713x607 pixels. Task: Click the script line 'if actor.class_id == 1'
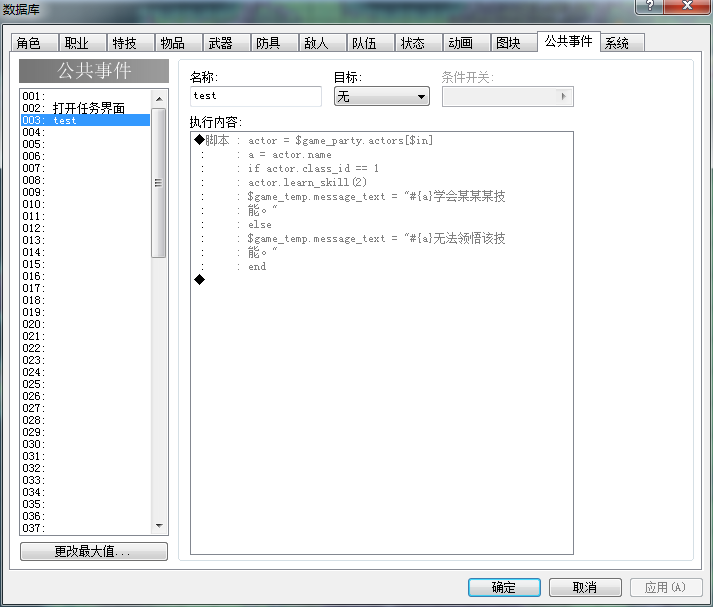[382, 169]
